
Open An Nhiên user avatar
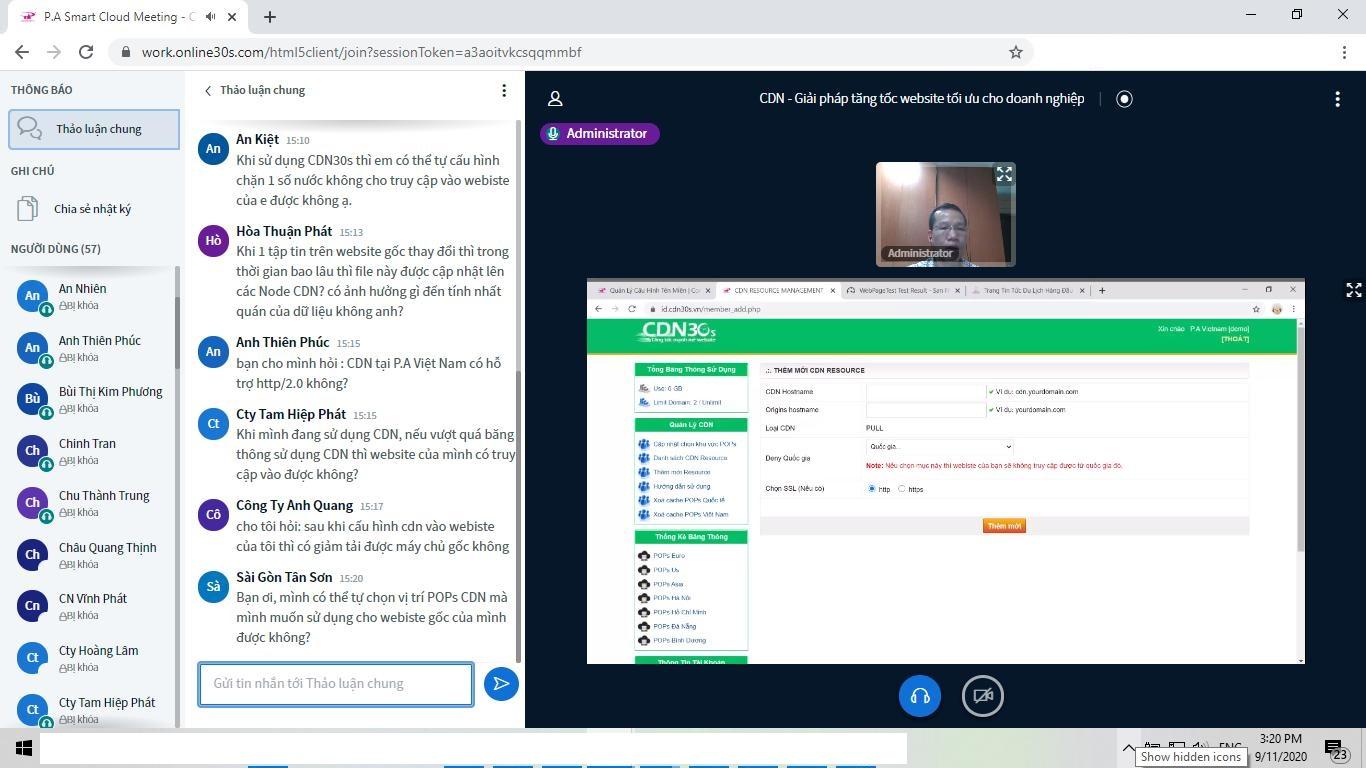(x=32, y=296)
